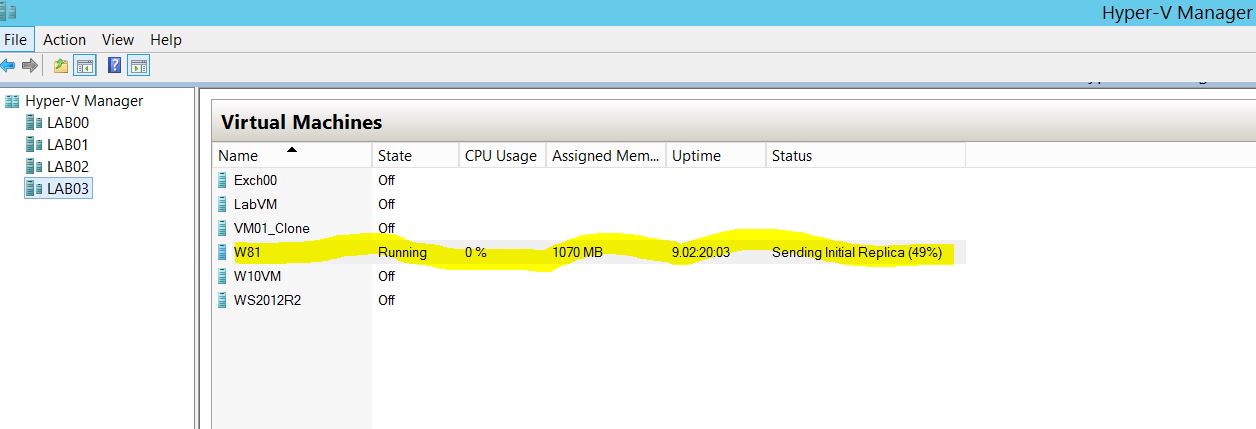1256x429 pixels.
Task: Sort by the Name column header
Action: pyautogui.click(x=238, y=156)
